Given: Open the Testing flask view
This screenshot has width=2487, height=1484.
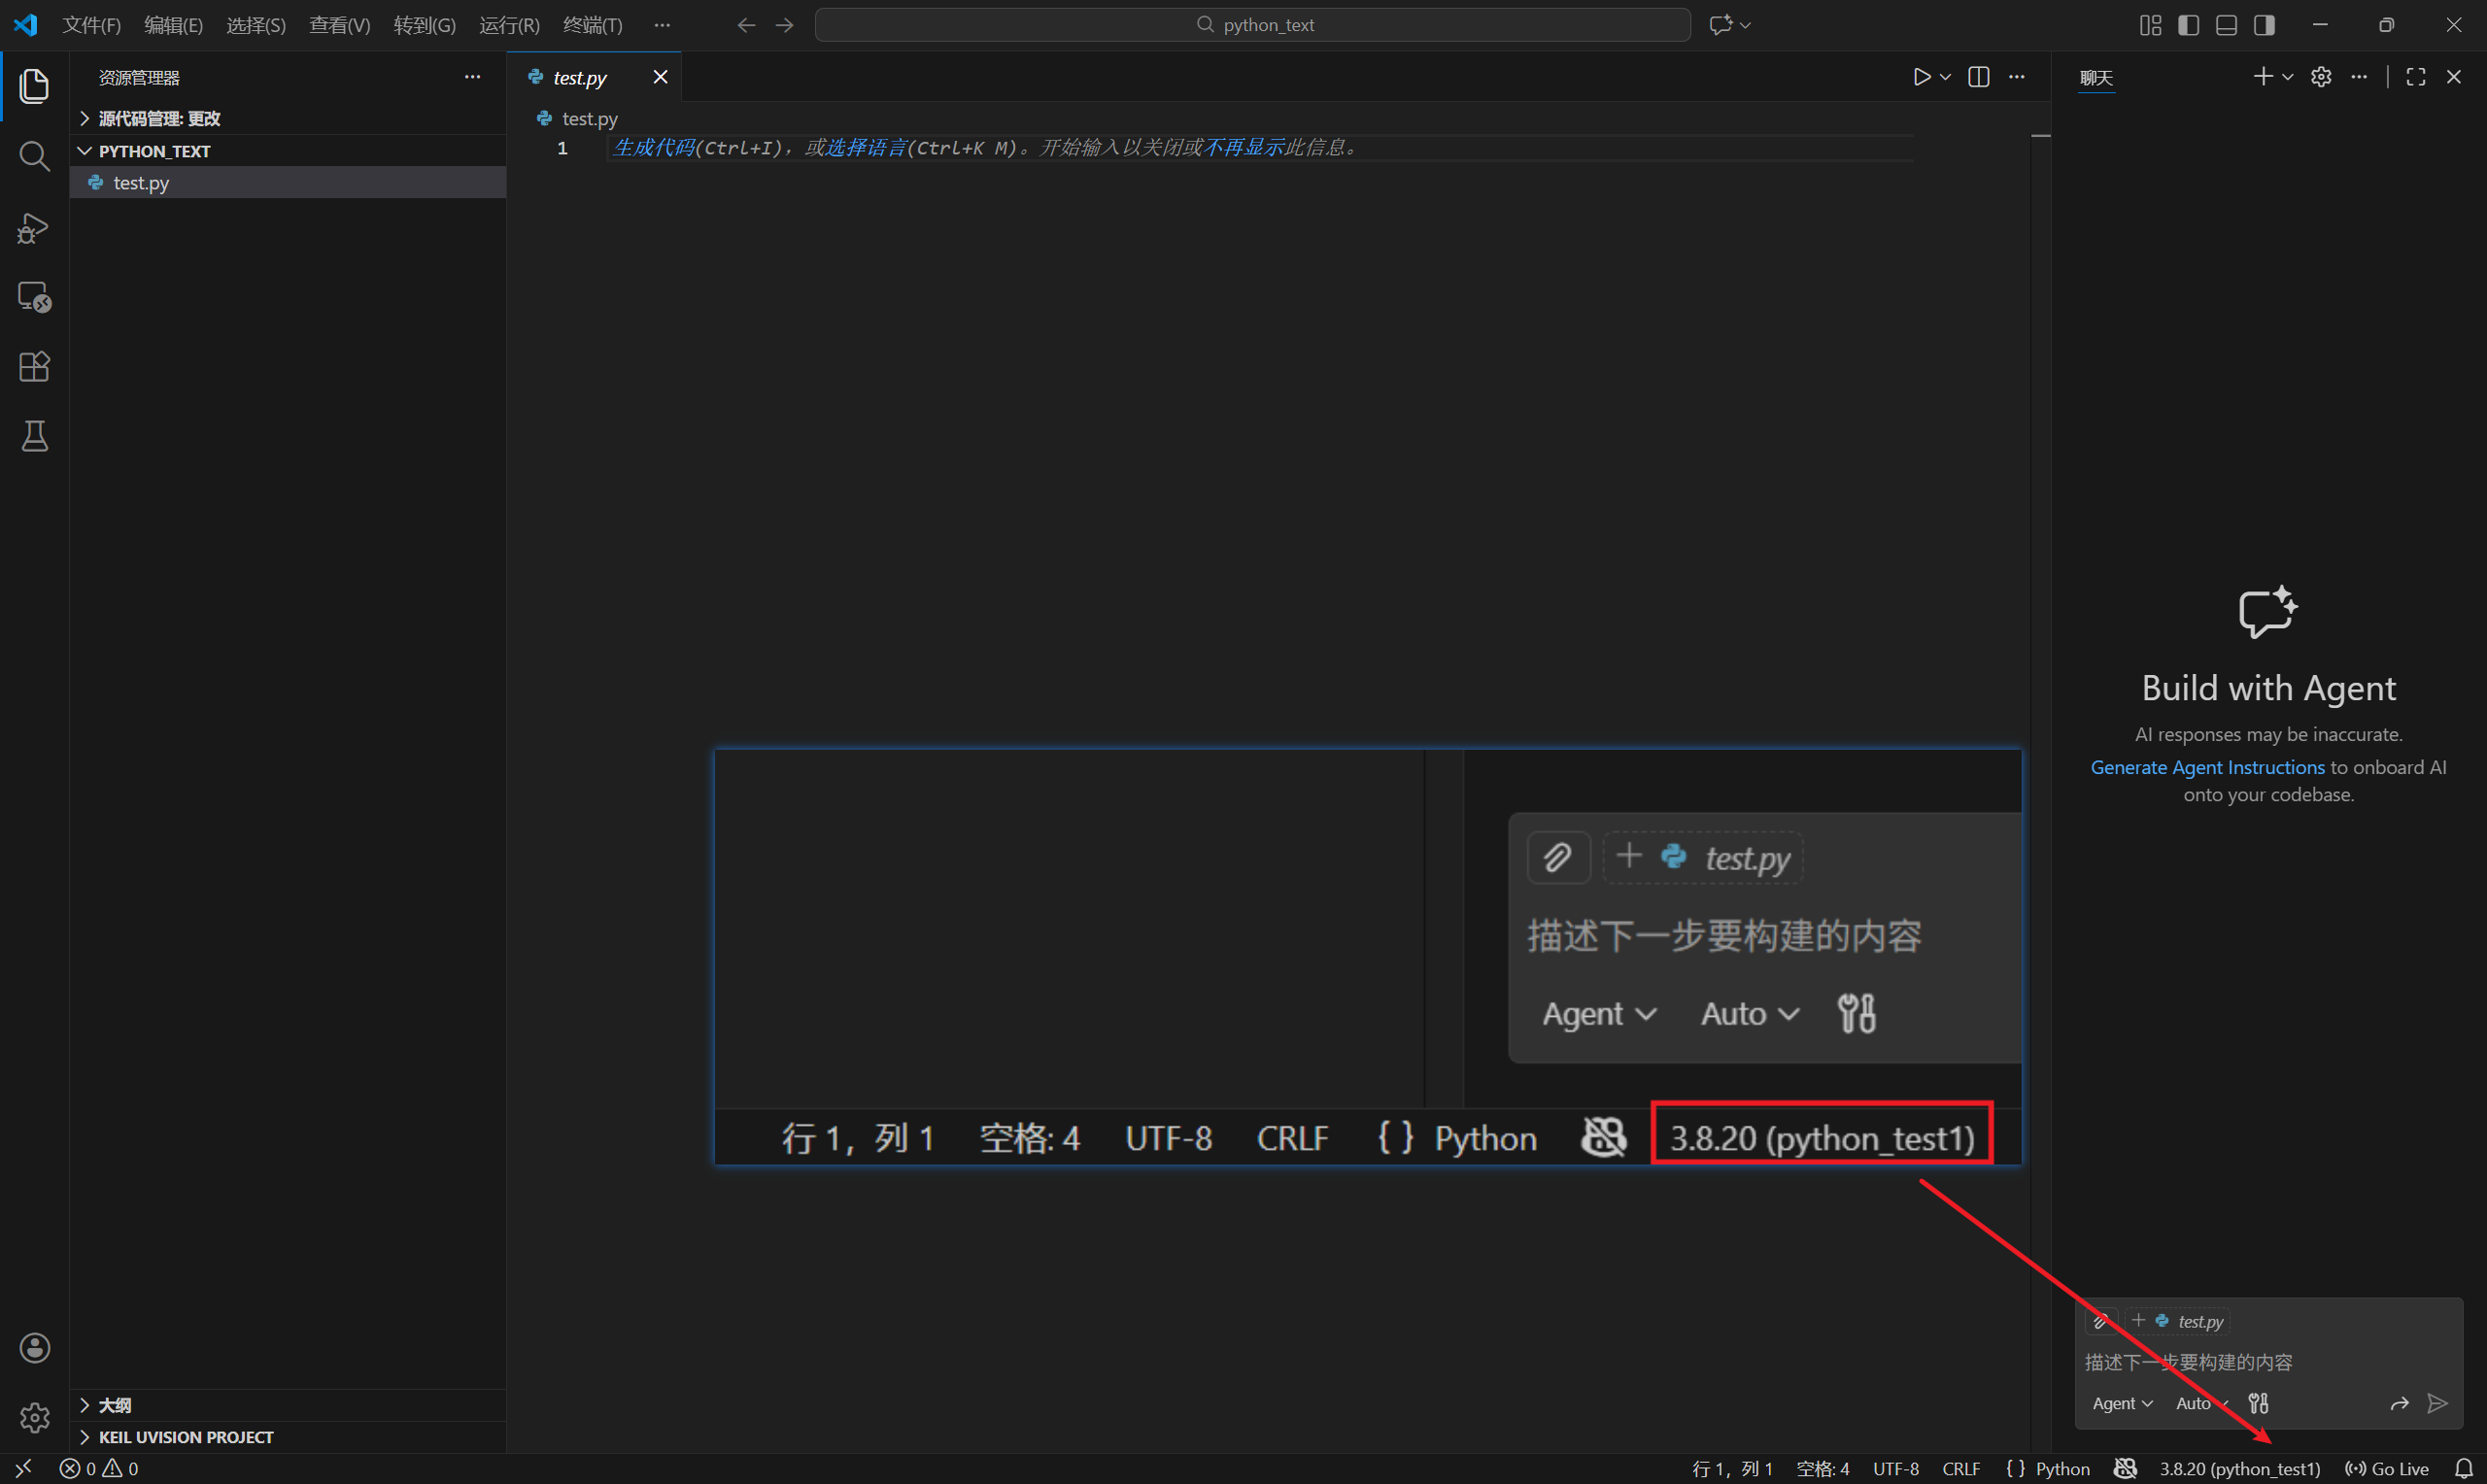Looking at the screenshot, I should point(35,436).
